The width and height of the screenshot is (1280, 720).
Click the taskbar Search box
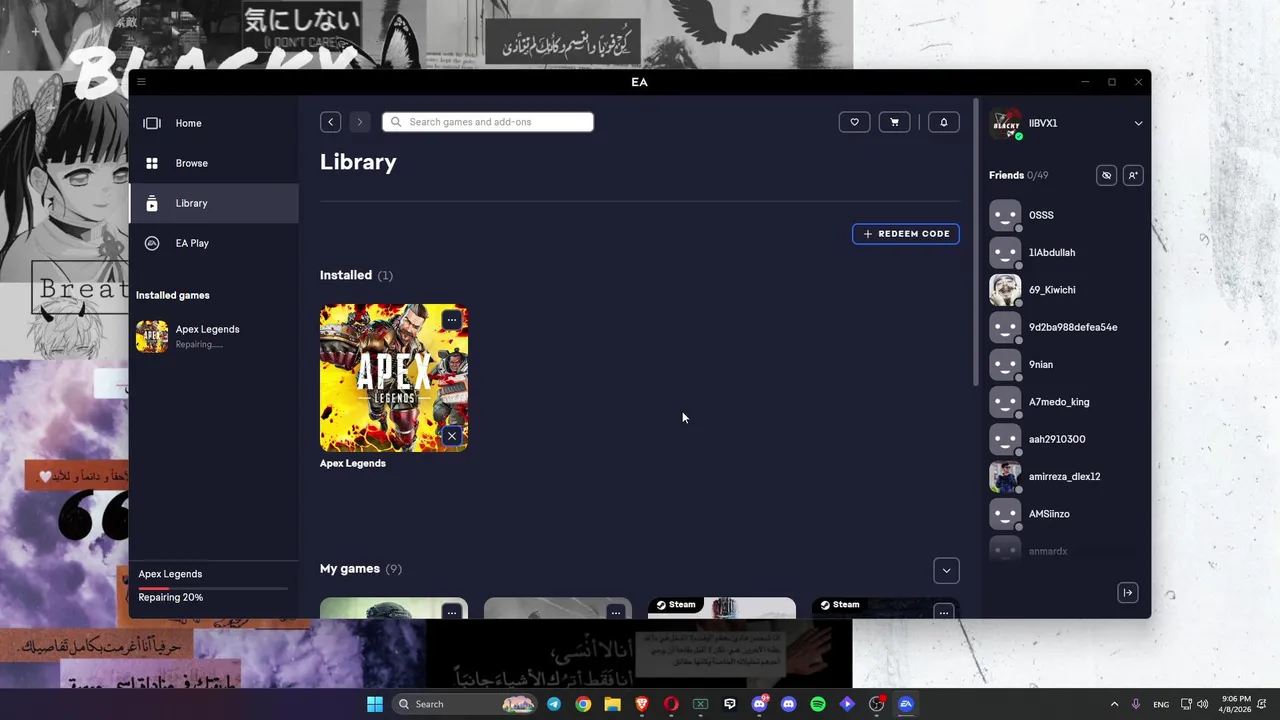pyautogui.click(x=466, y=704)
